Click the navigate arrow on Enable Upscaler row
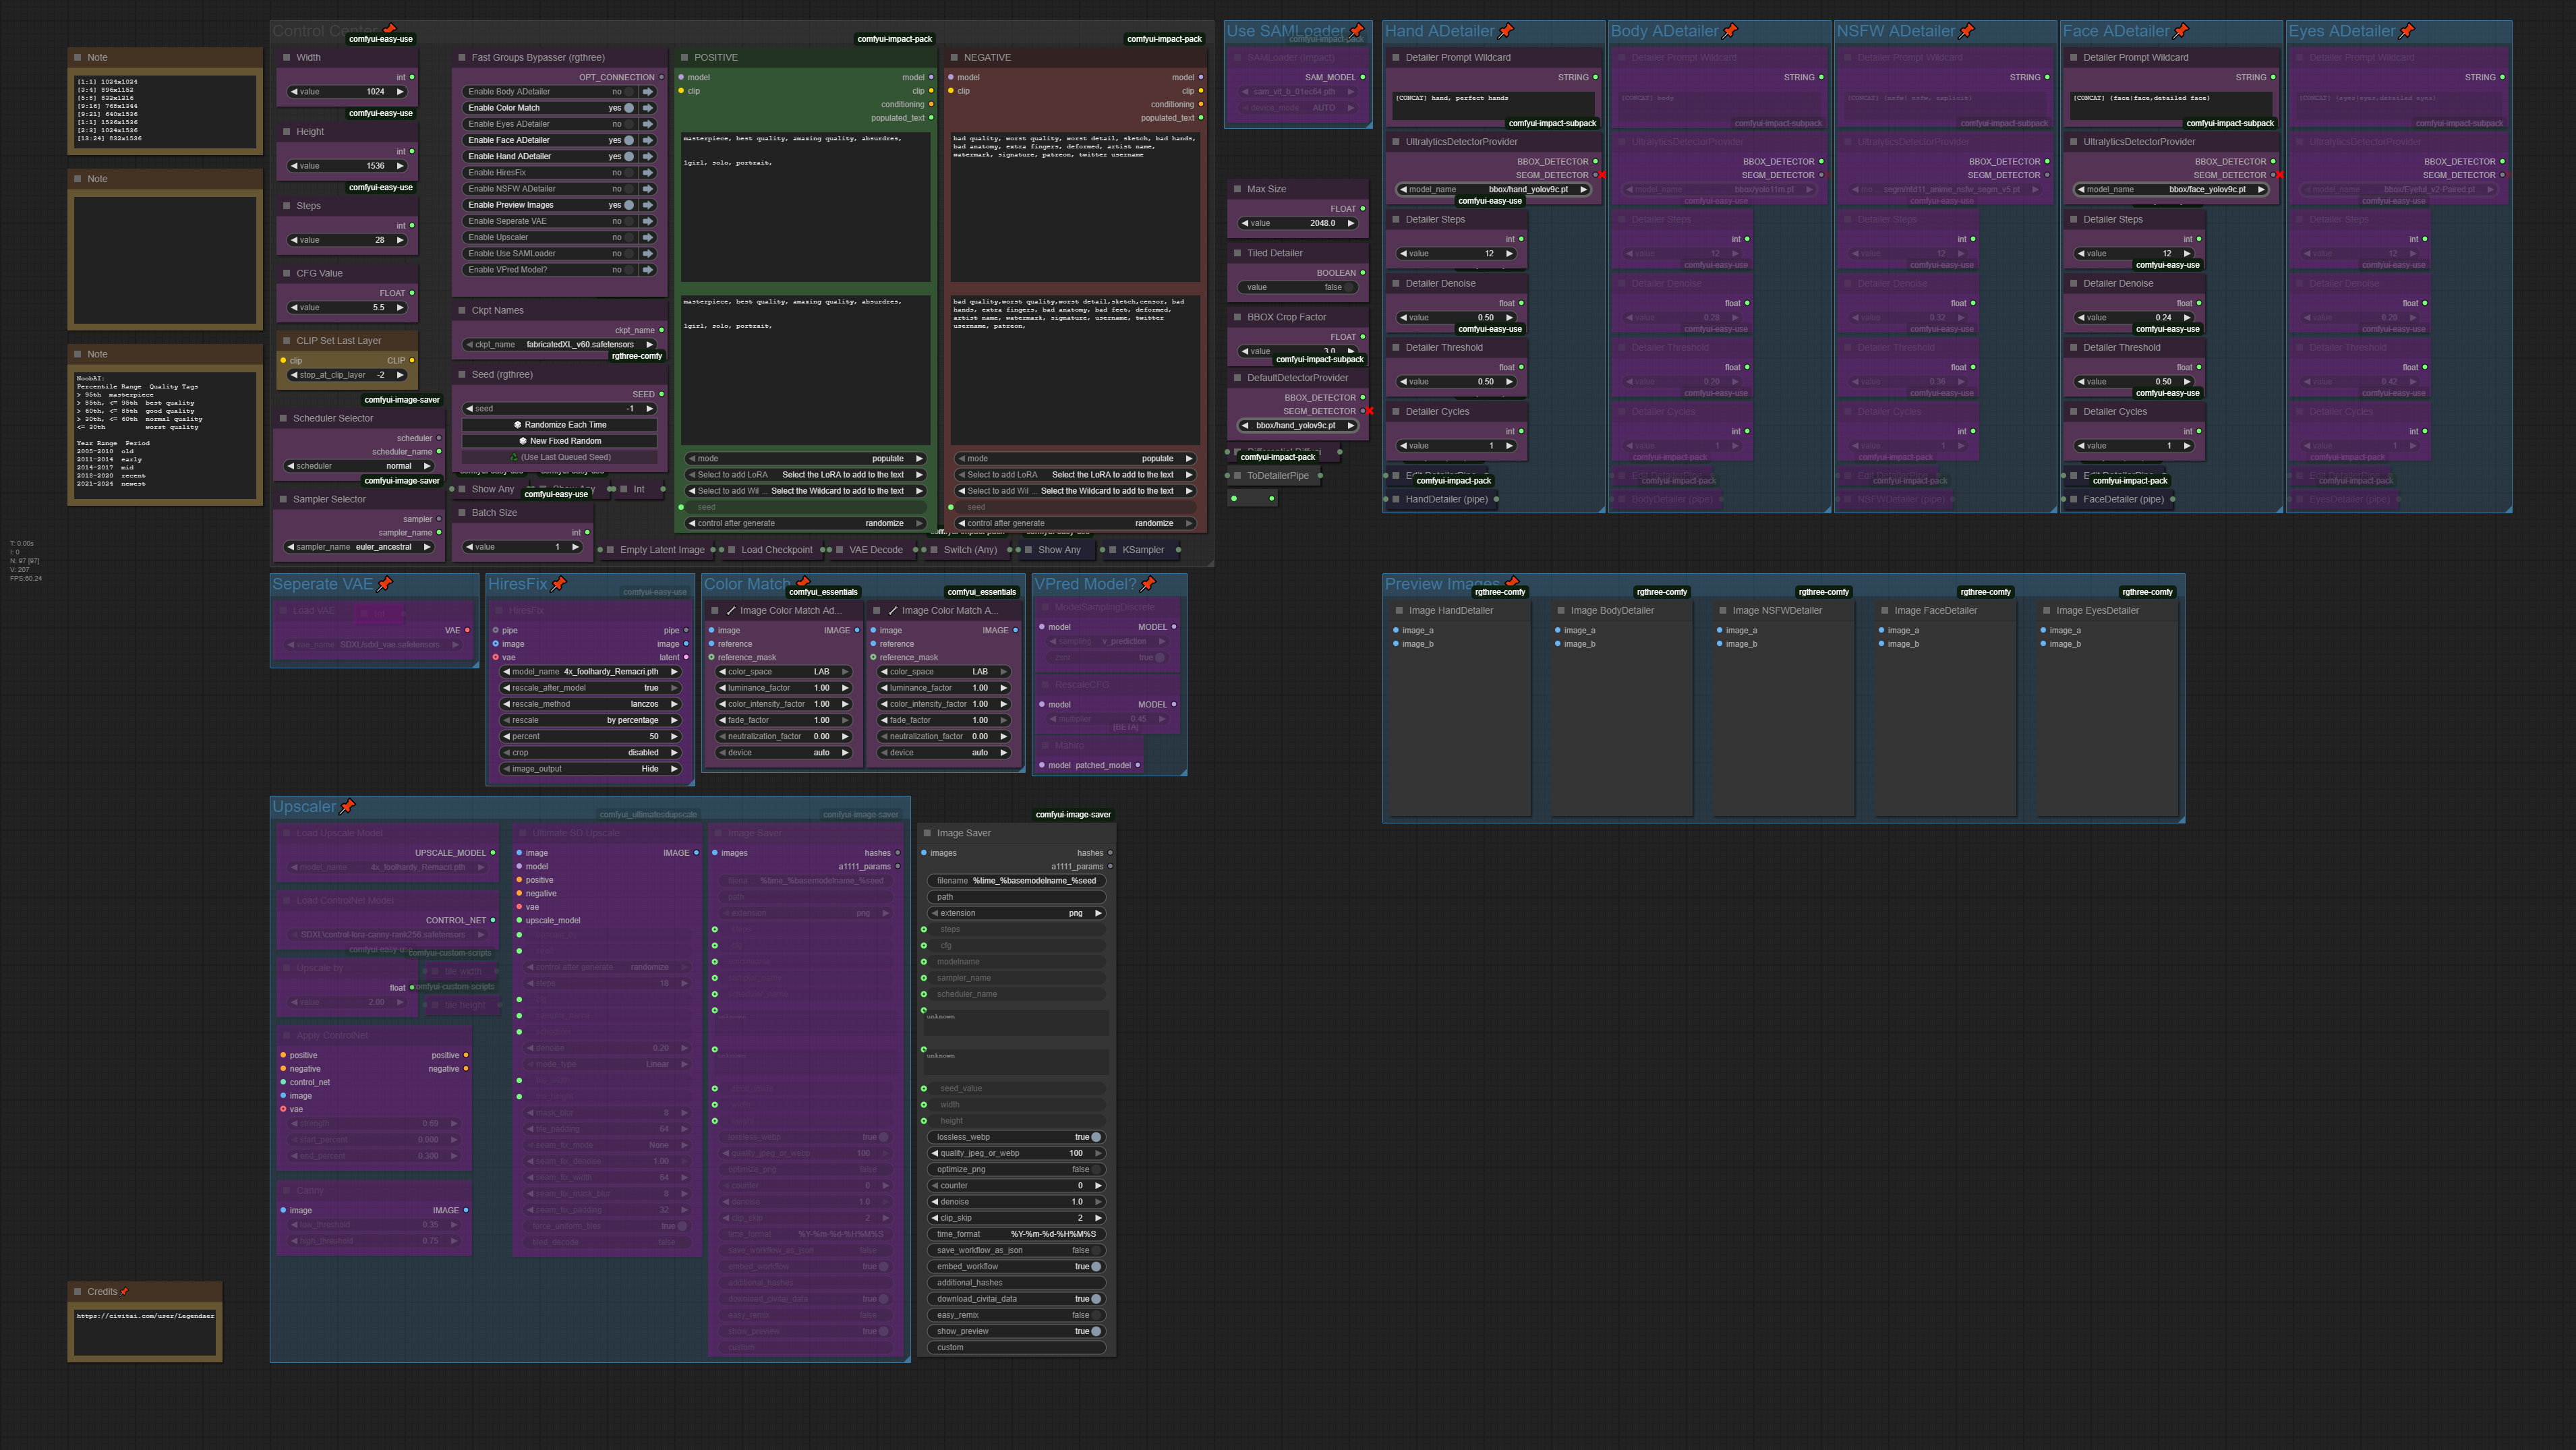This screenshot has height=1450, width=2576. 648,237
